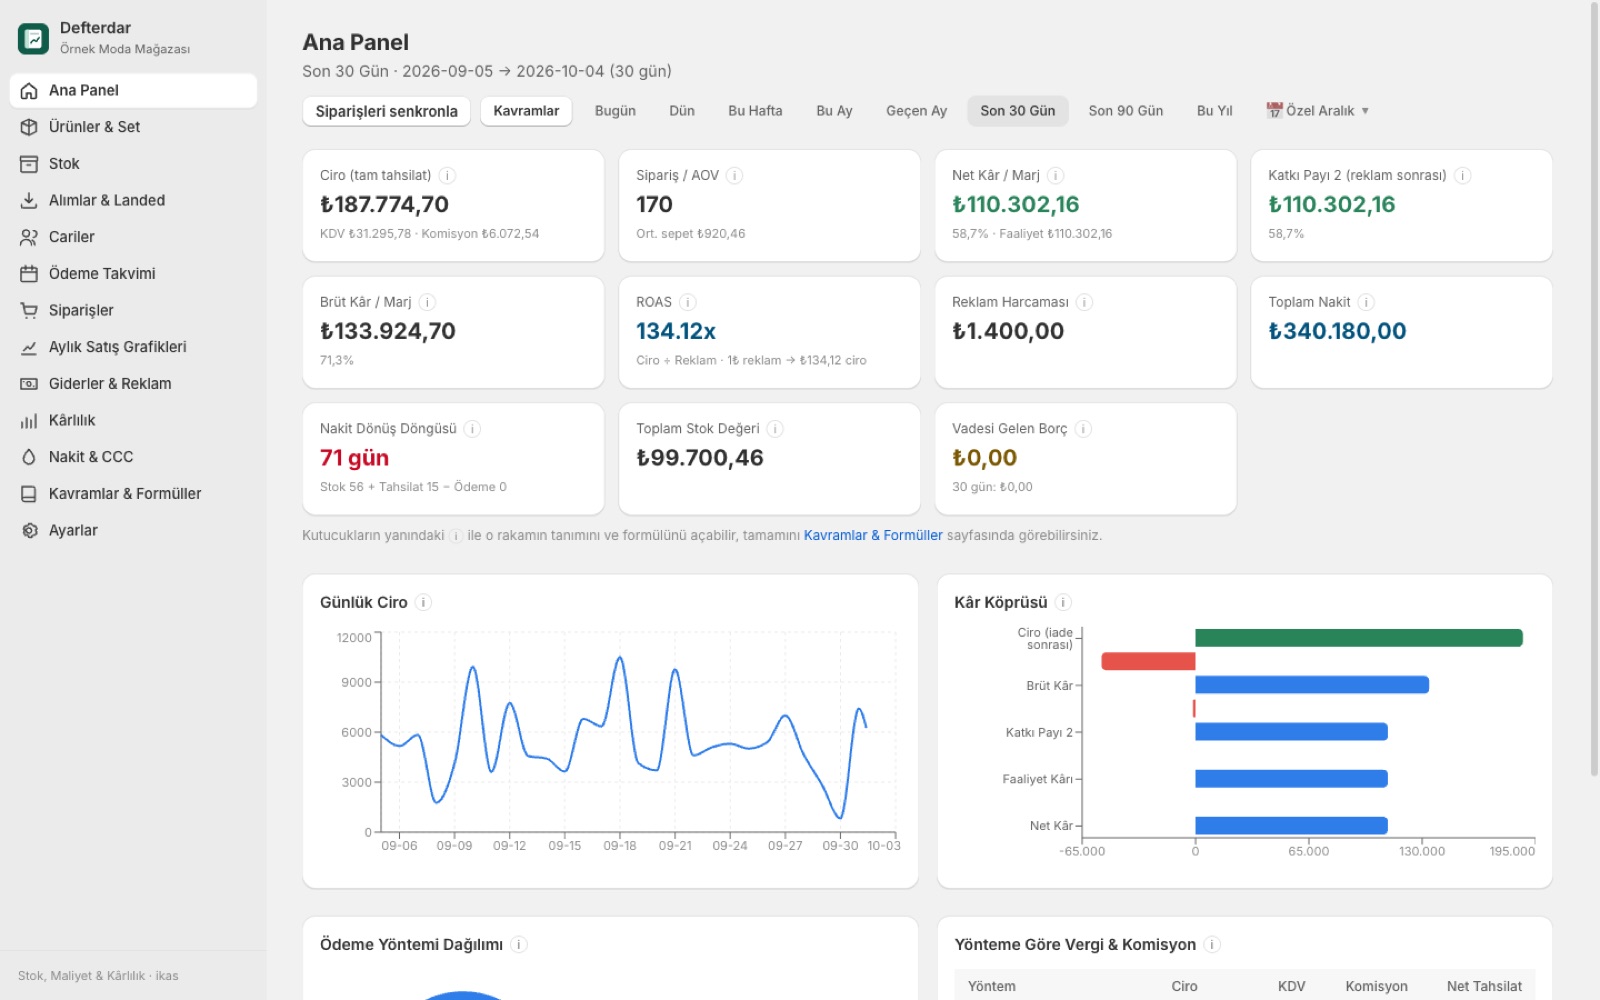Click the info icon for Katkı Payı 2

1463,175
